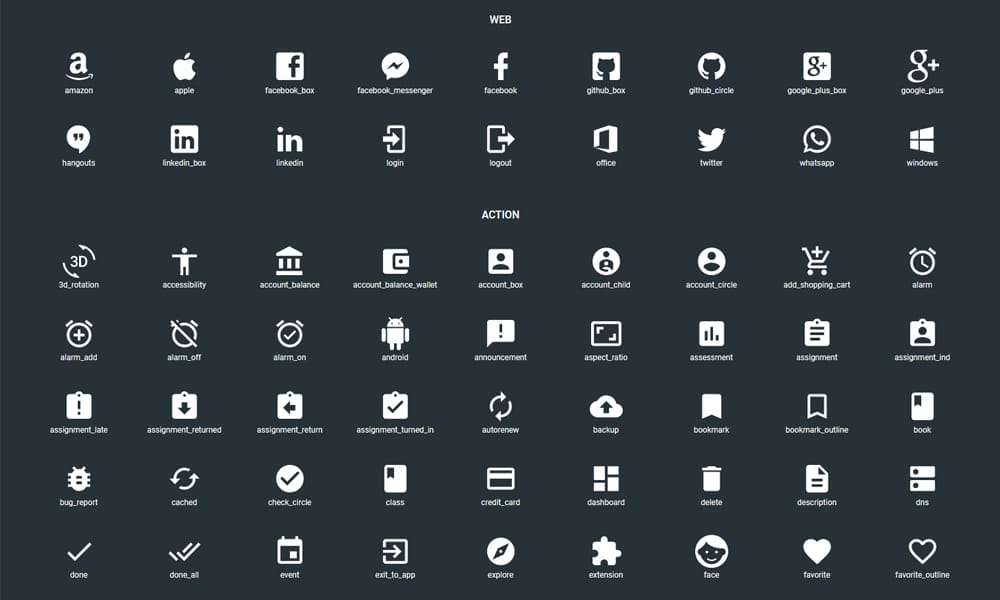The height and width of the screenshot is (600, 1000).
Task: Click the add_shopping_cart icon
Action: [x=816, y=261]
